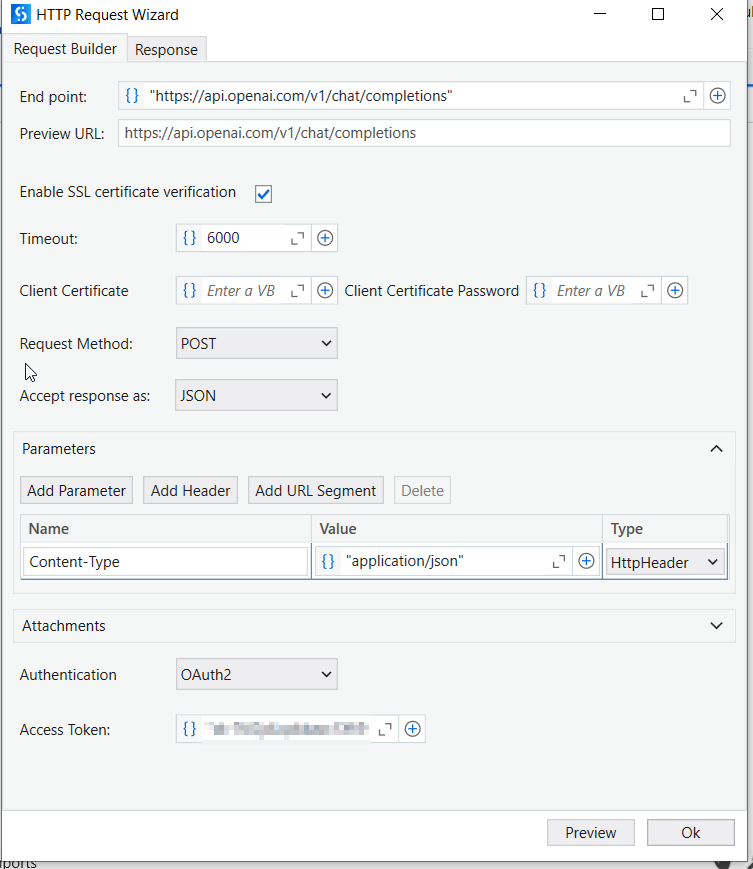Viewport: 753px width, 869px height.
Task: Click the Preview button
Action: click(x=591, y=832)
